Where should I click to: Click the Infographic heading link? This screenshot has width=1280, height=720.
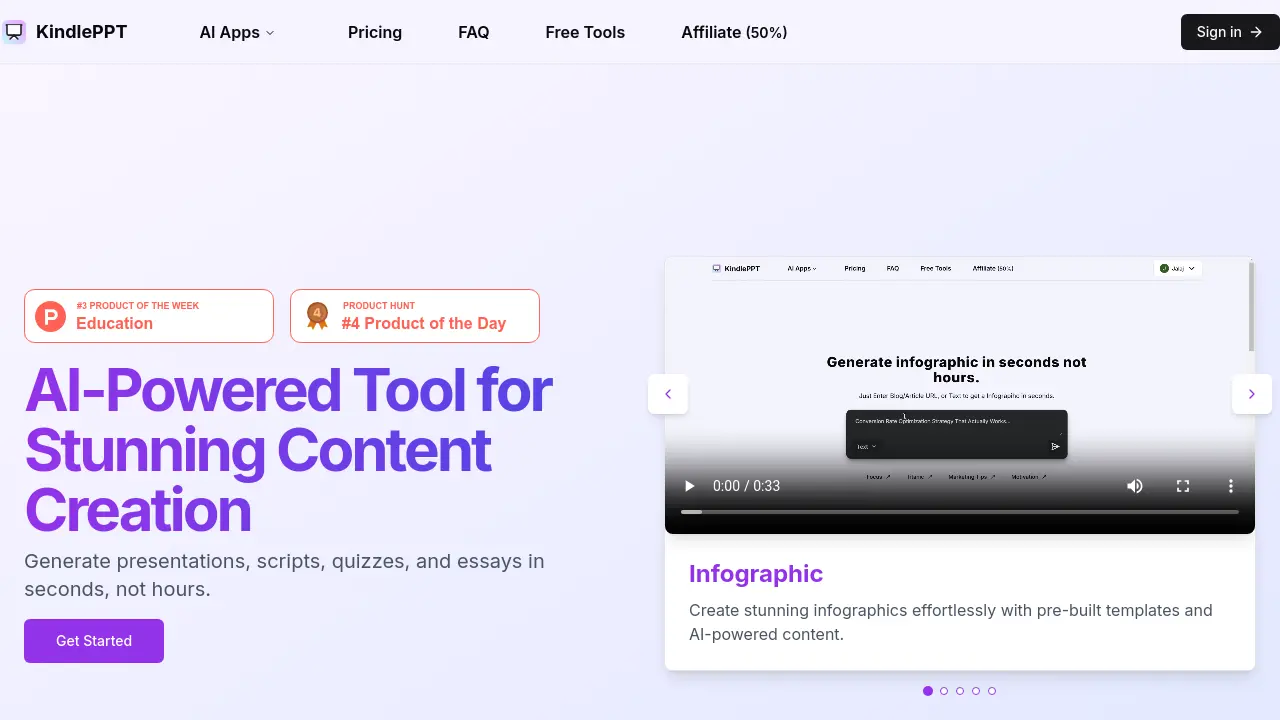(755, 574)
